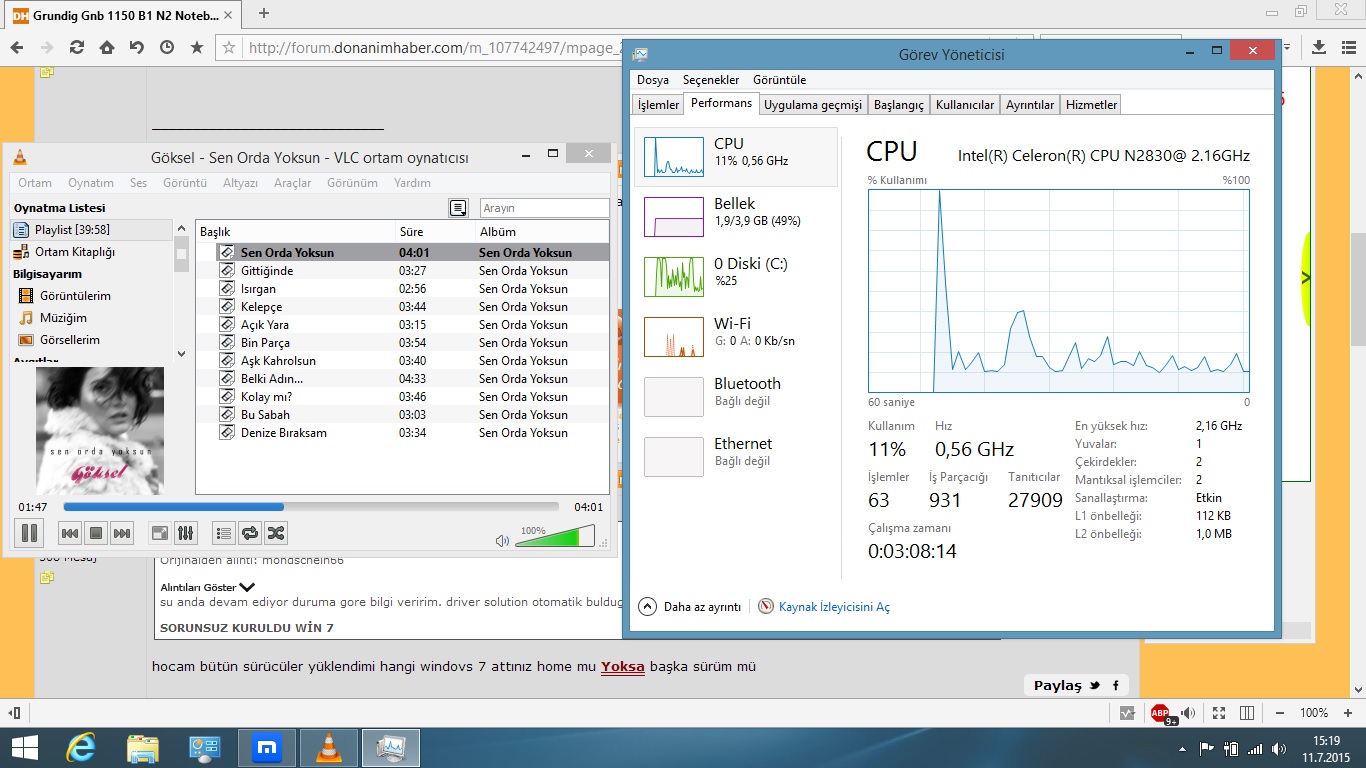Reload page with browser refresh icon
Image resolution: width=1366 pixels, height=768 pixels.
point(76,47)
